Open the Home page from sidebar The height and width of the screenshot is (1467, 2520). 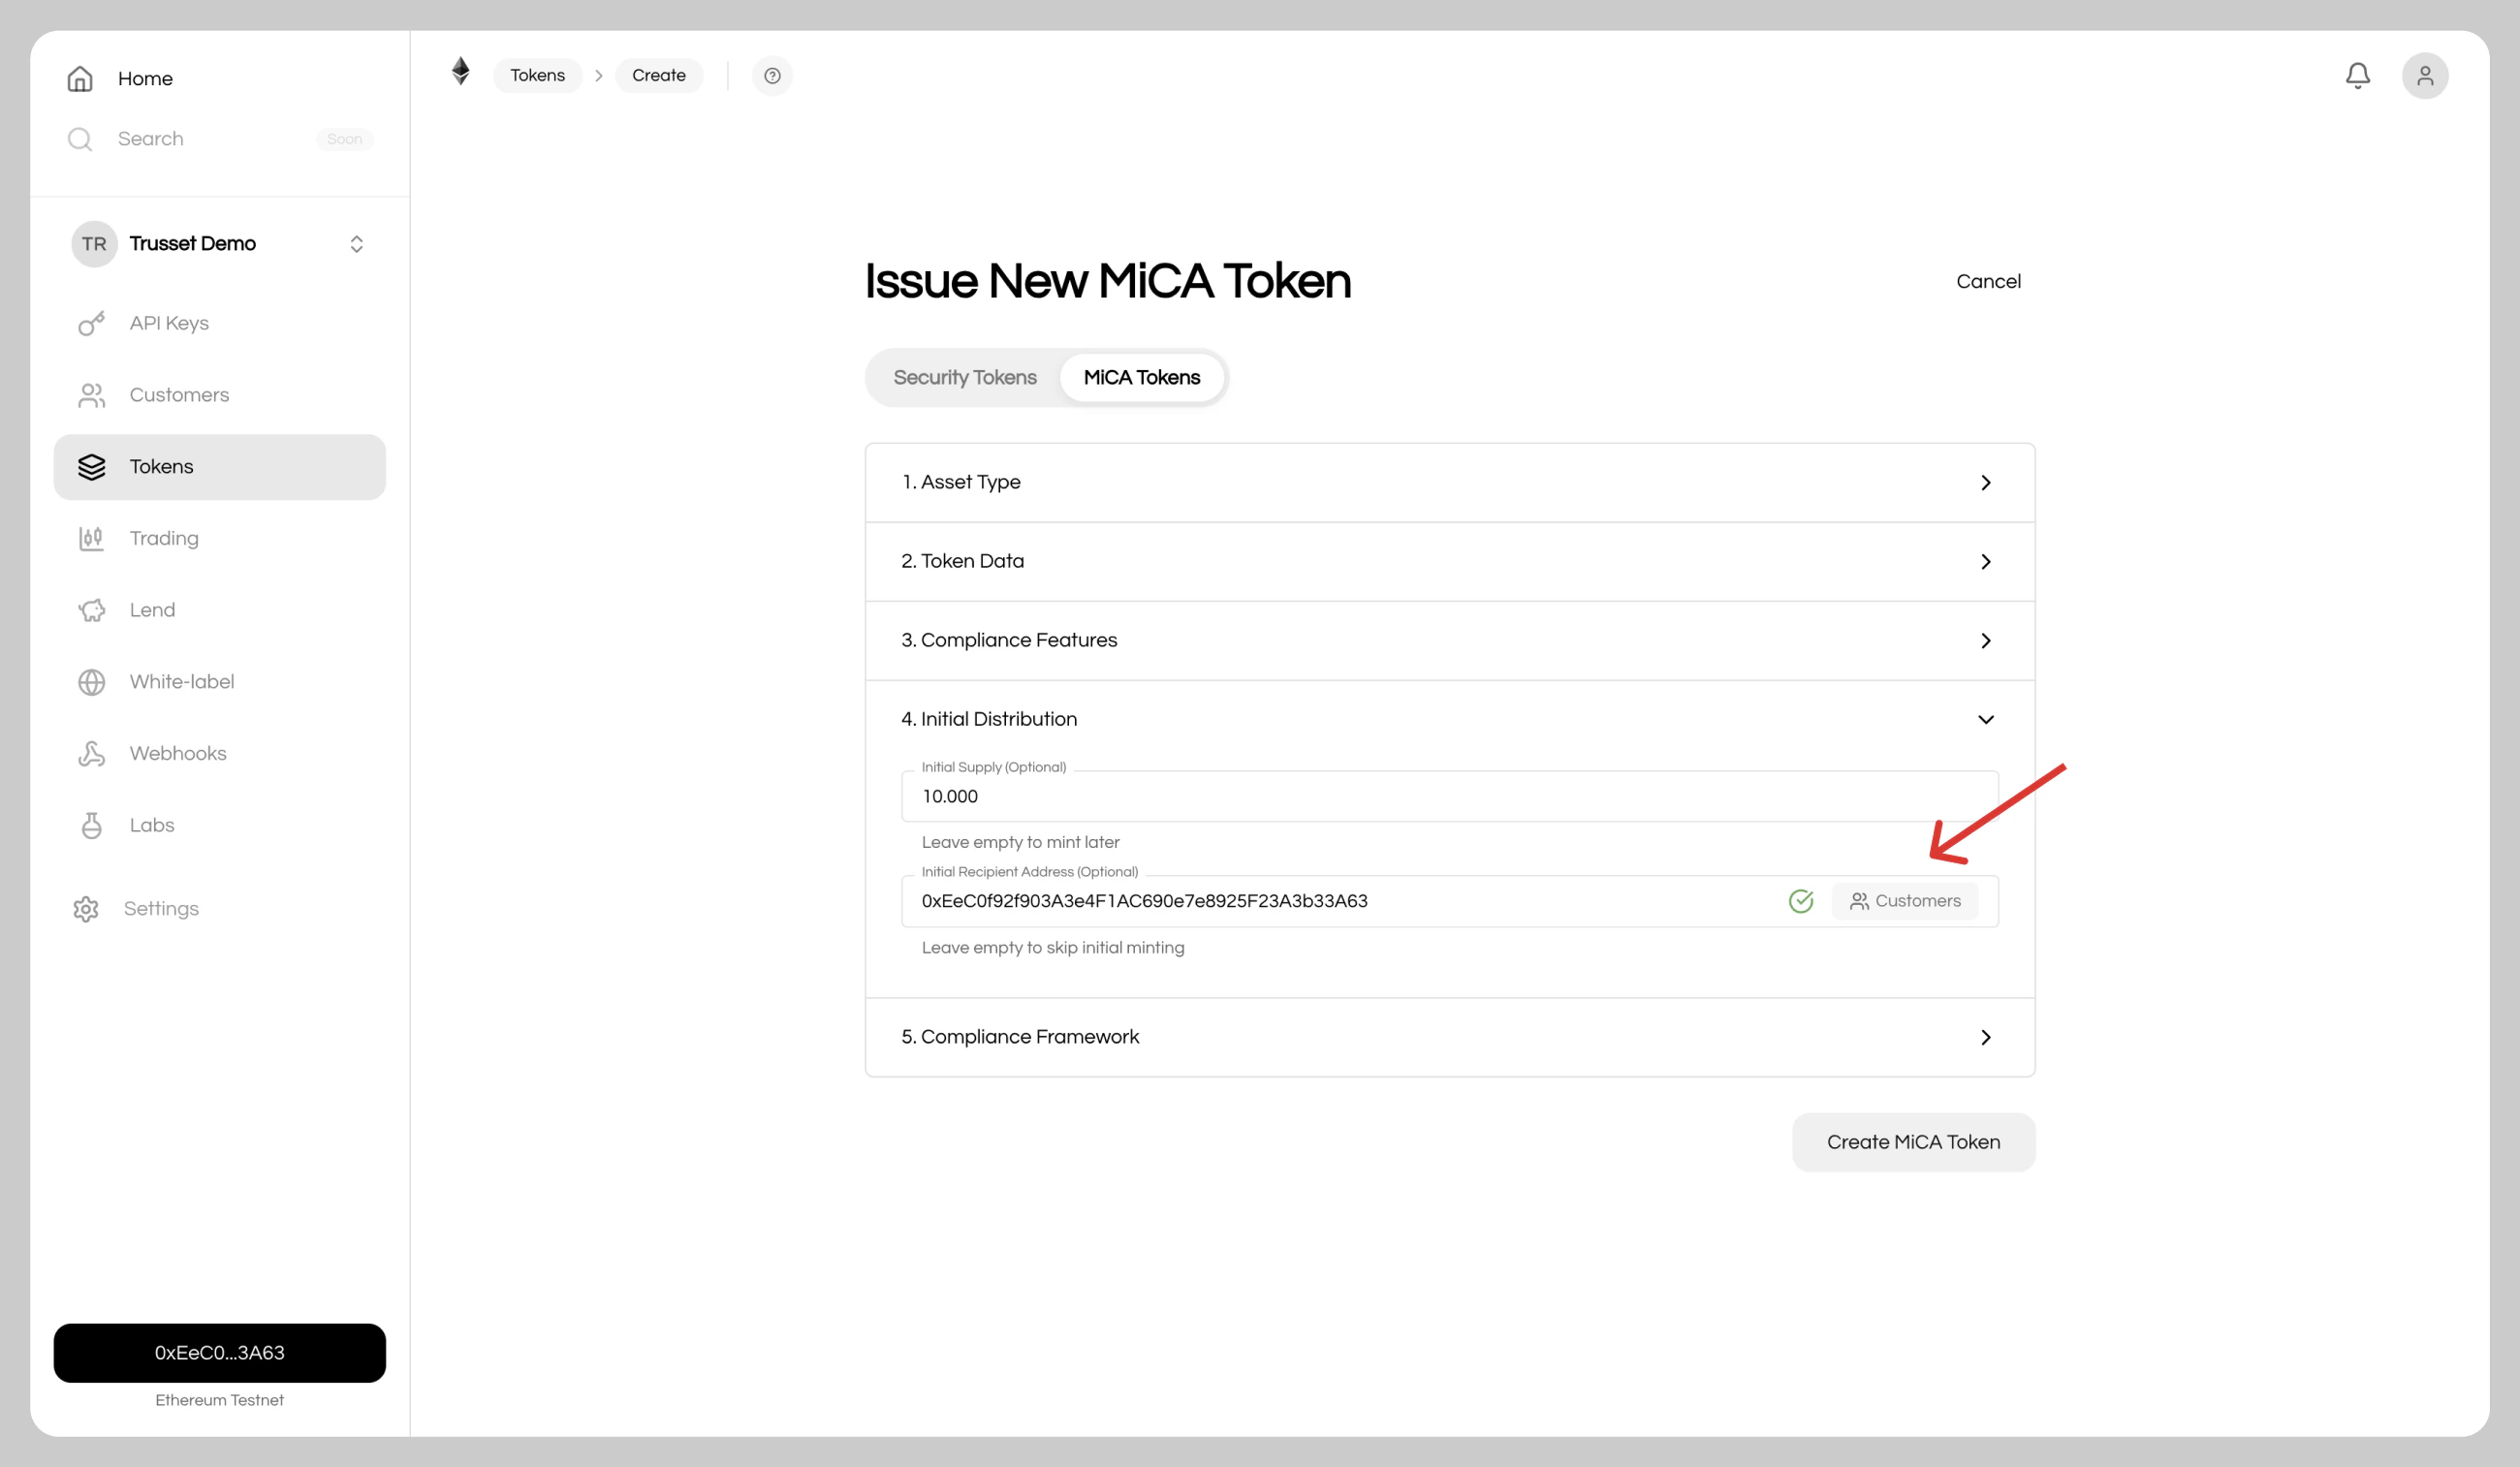[144, 78]
